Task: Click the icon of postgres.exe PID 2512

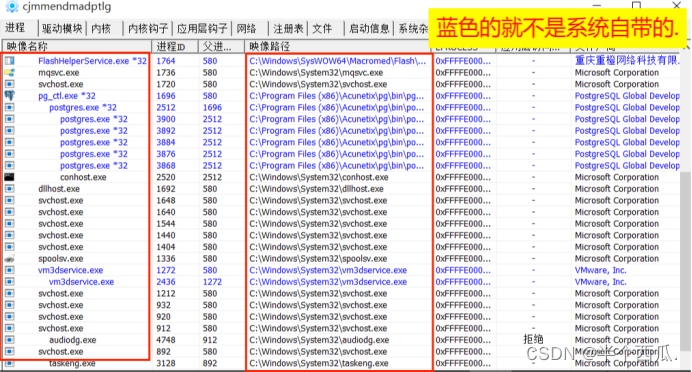Action: tap(9, 107)
